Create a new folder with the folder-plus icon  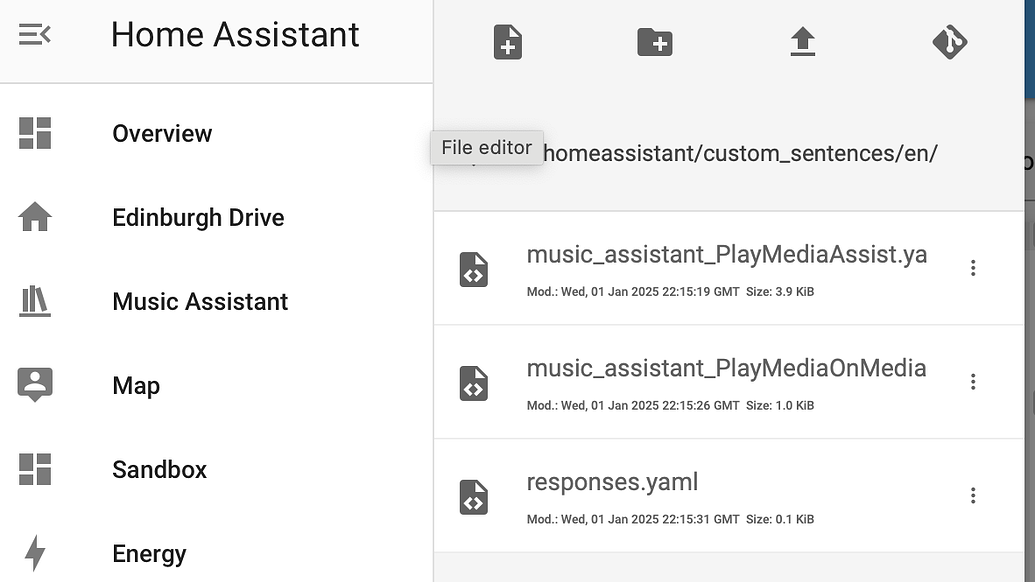click(655, 42)
